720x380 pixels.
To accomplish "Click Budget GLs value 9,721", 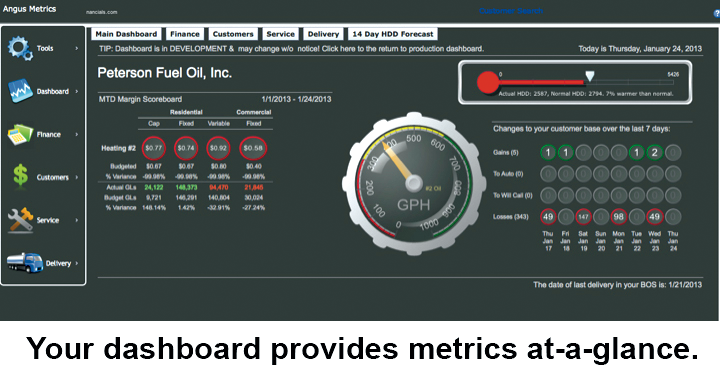I will click(154, 197).
